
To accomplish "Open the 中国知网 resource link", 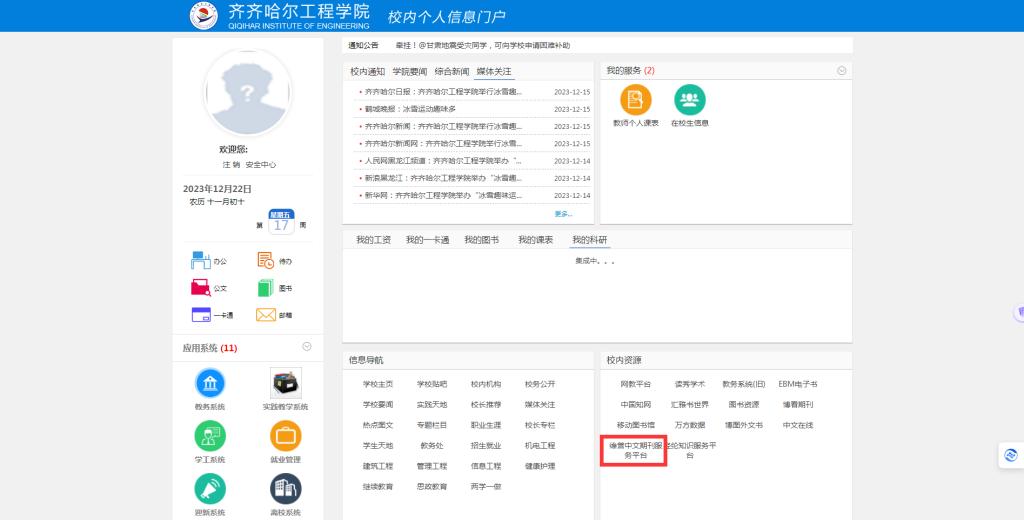I will tap(635, 404).
